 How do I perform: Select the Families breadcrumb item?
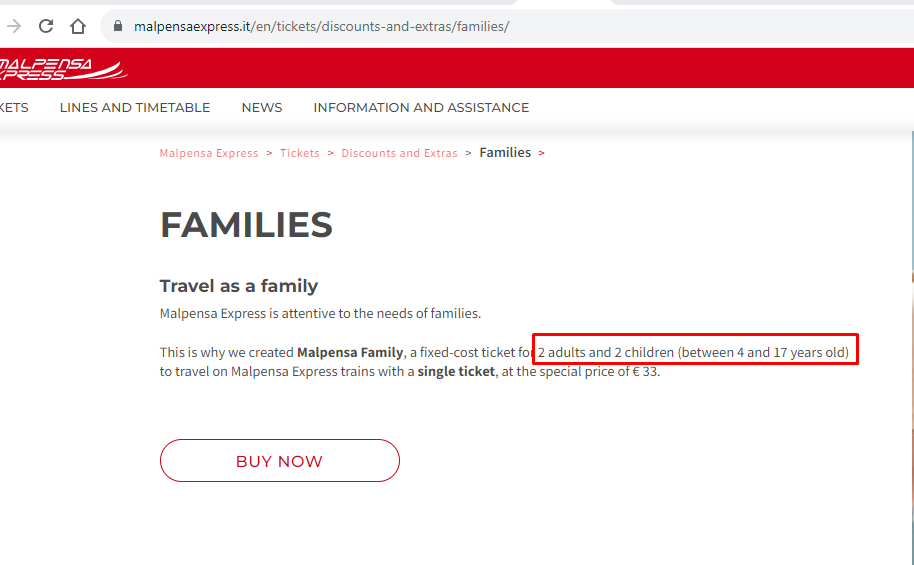[505, 153]
